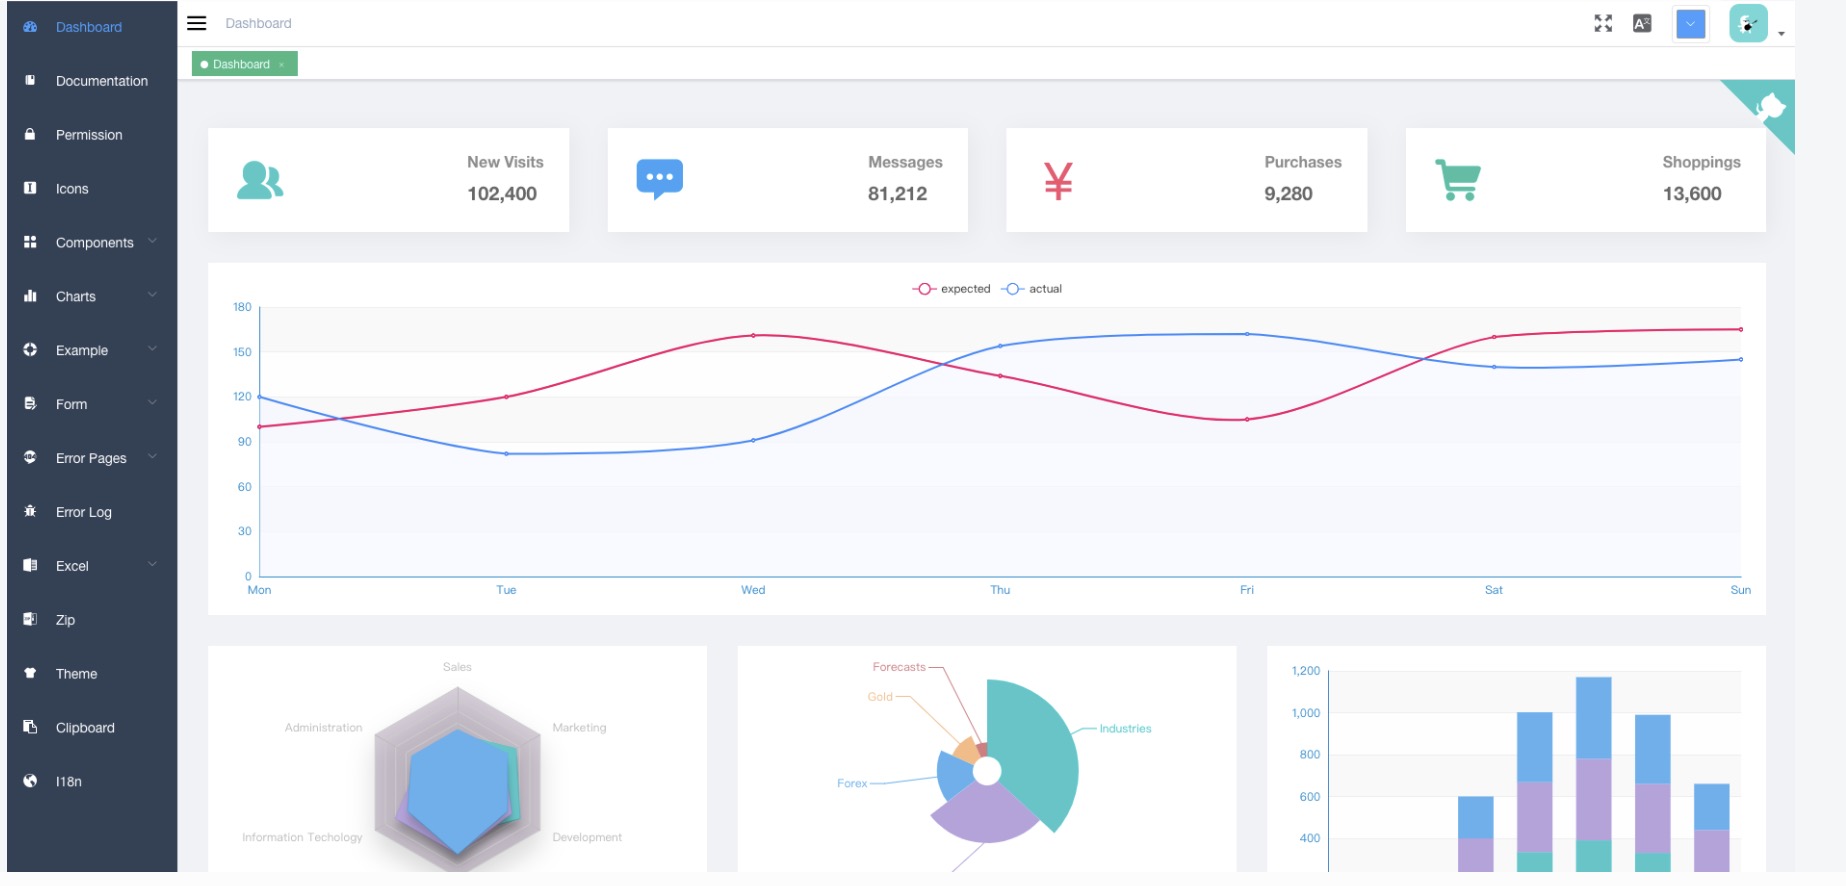Screen dimensions: 1846x886
Task: Expand the Excel submenu chevron
Action: point(153,564)
